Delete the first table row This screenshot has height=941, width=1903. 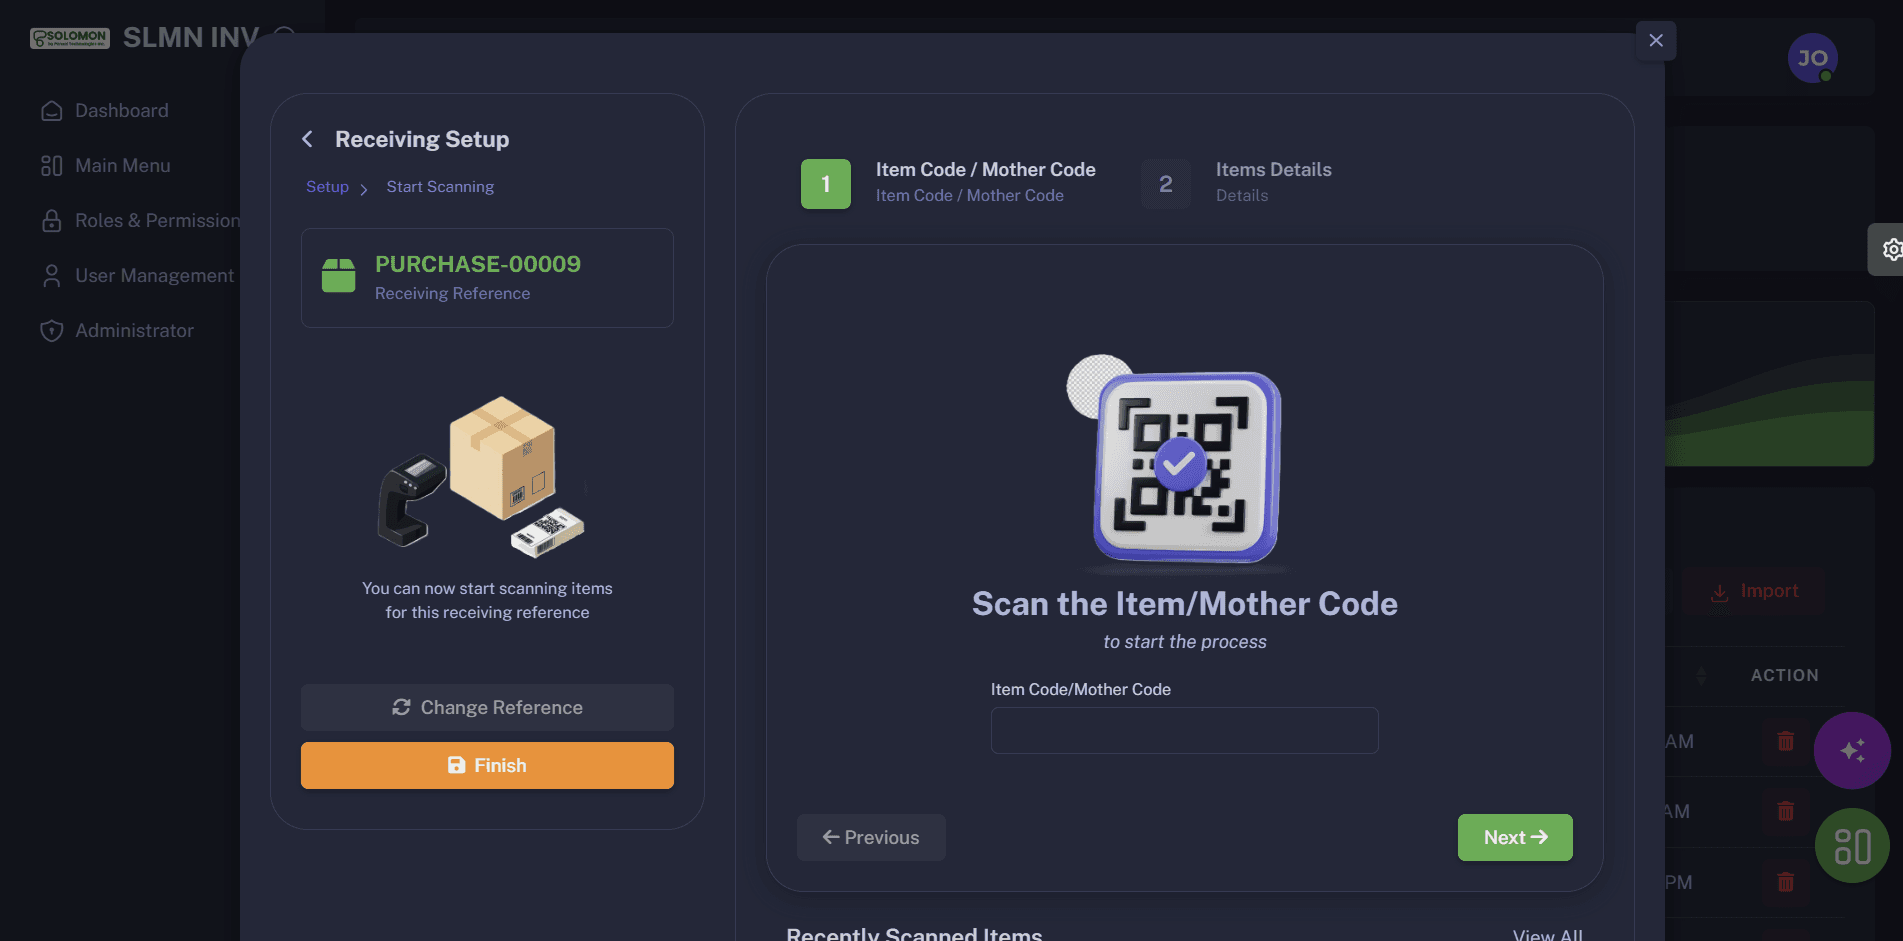1786,741
